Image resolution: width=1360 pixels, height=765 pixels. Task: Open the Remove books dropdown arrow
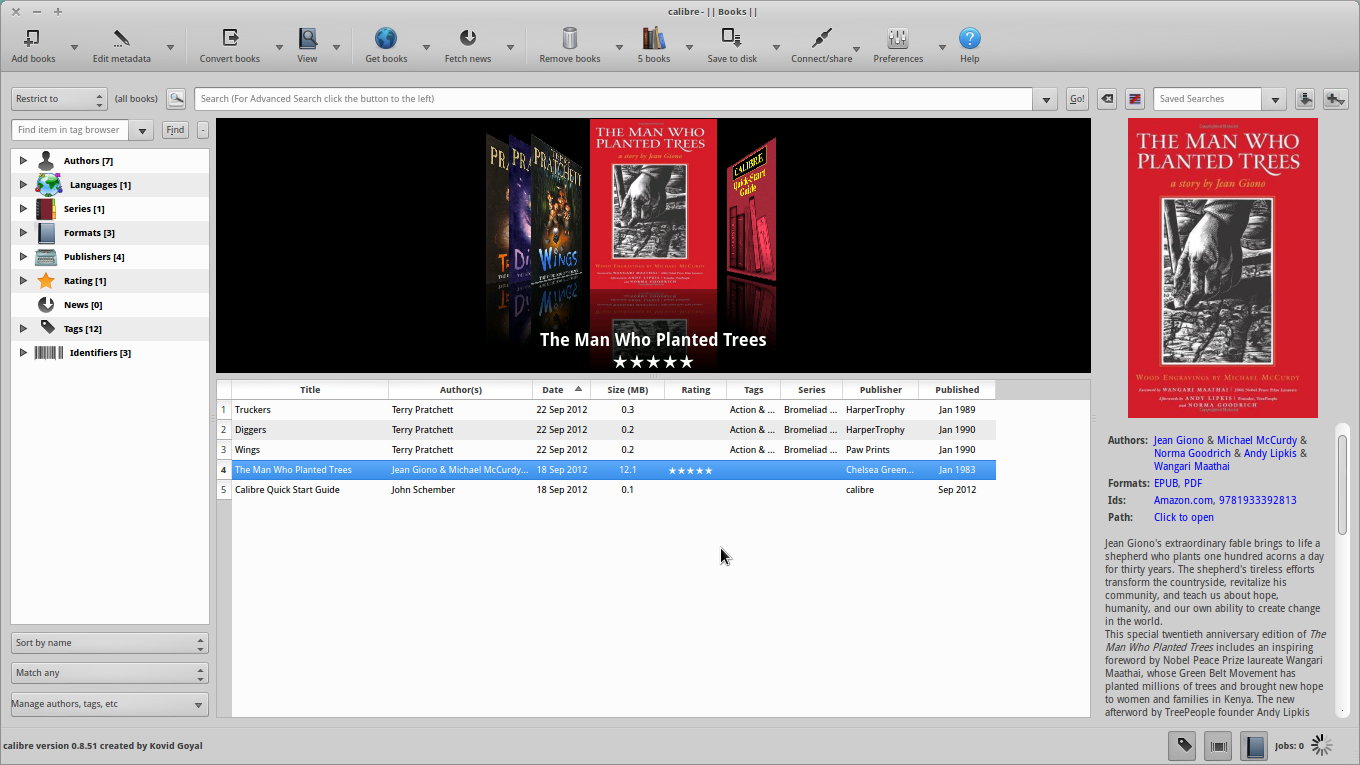619,47
